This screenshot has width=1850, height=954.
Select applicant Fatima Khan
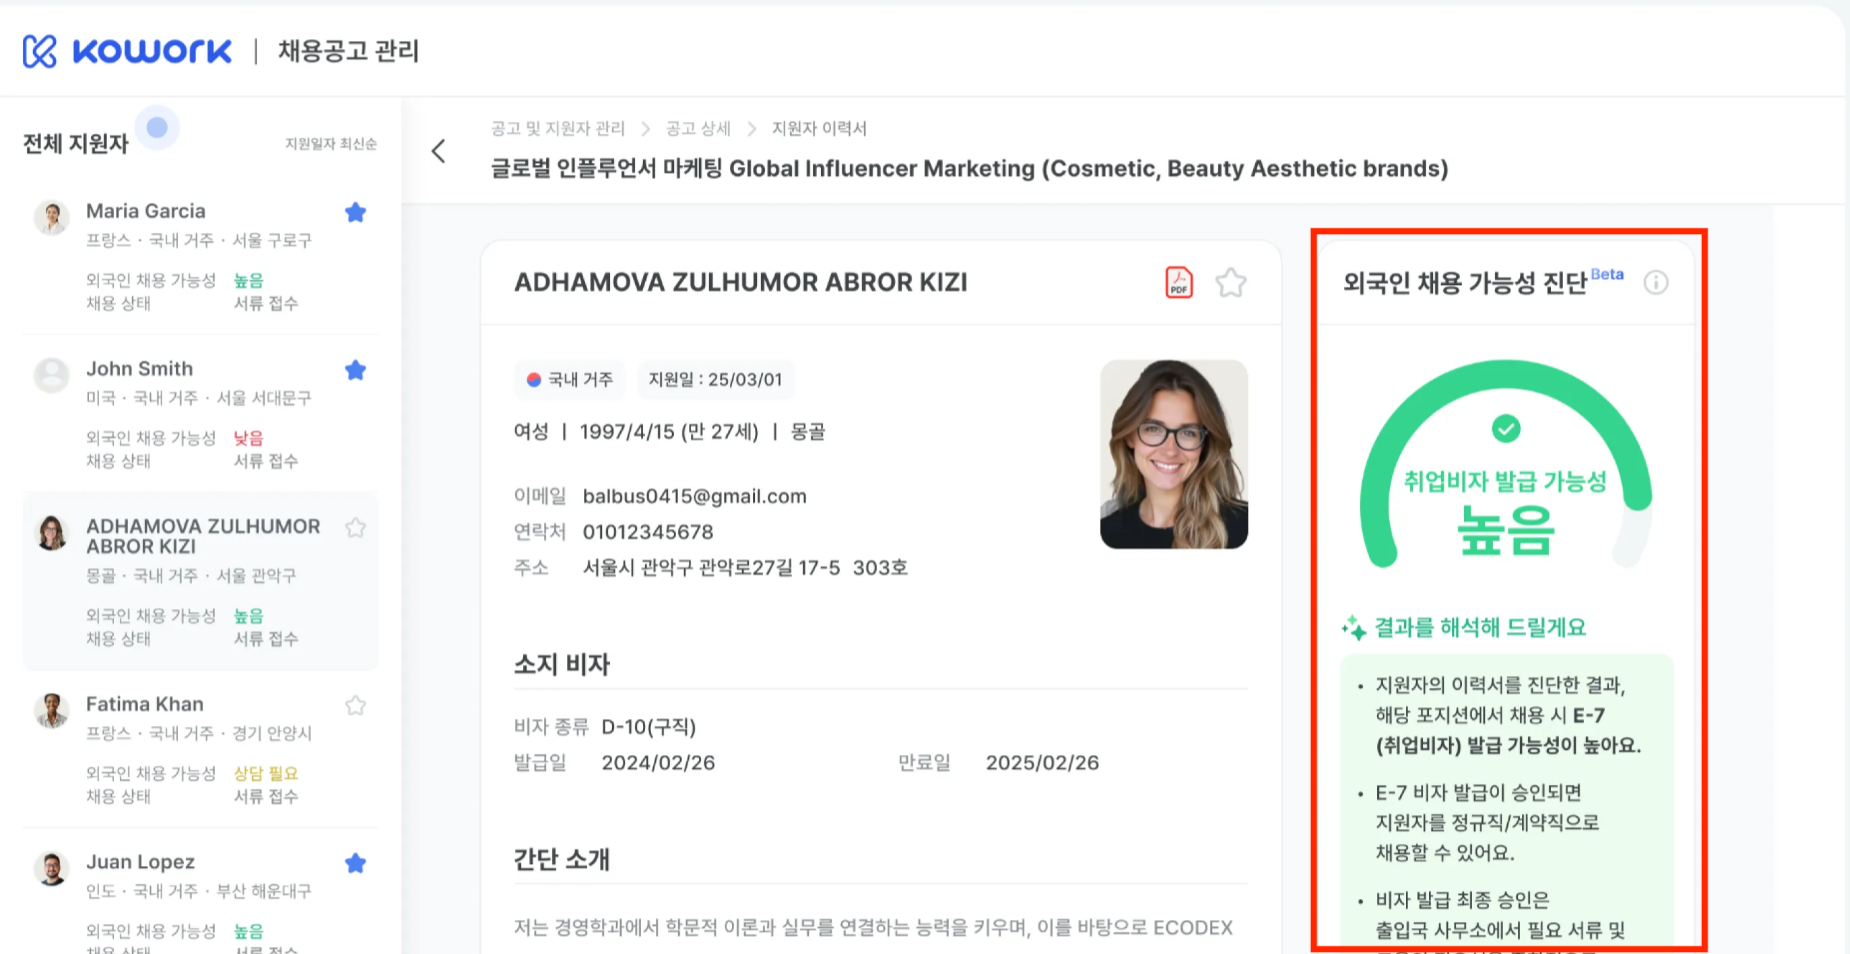200,749
